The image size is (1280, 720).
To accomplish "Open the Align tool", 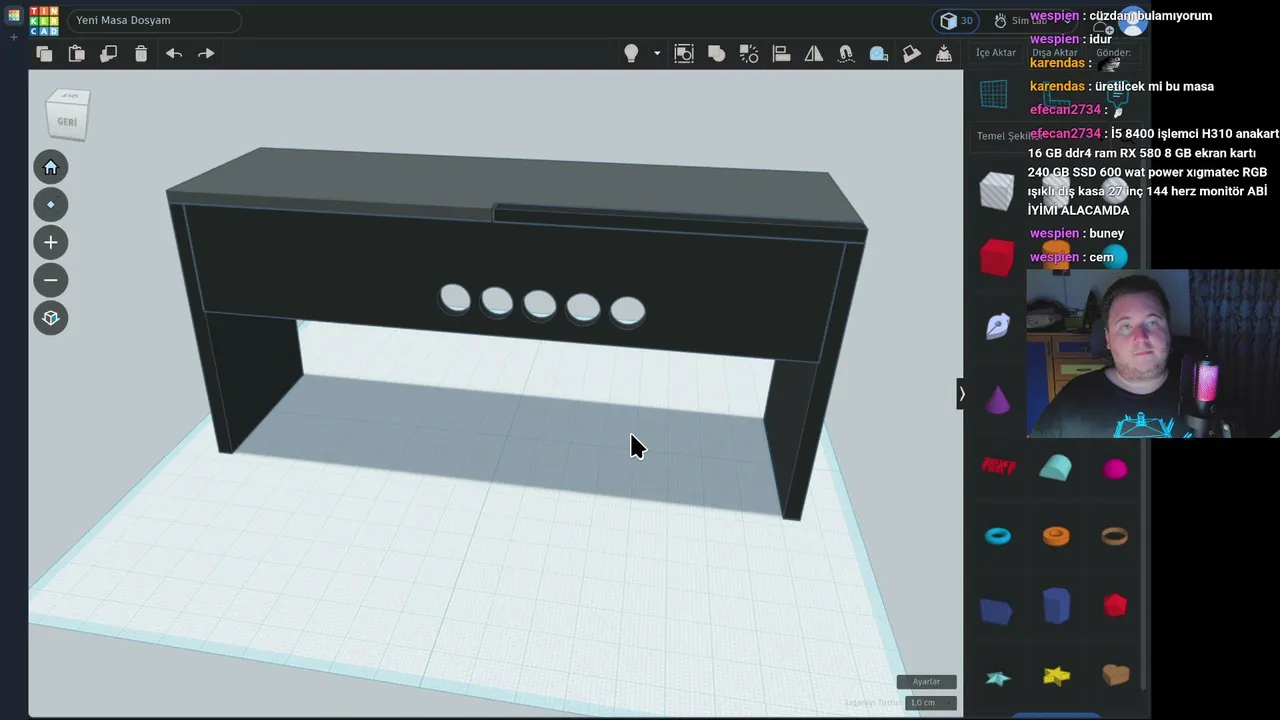I will tap(781, 54).
